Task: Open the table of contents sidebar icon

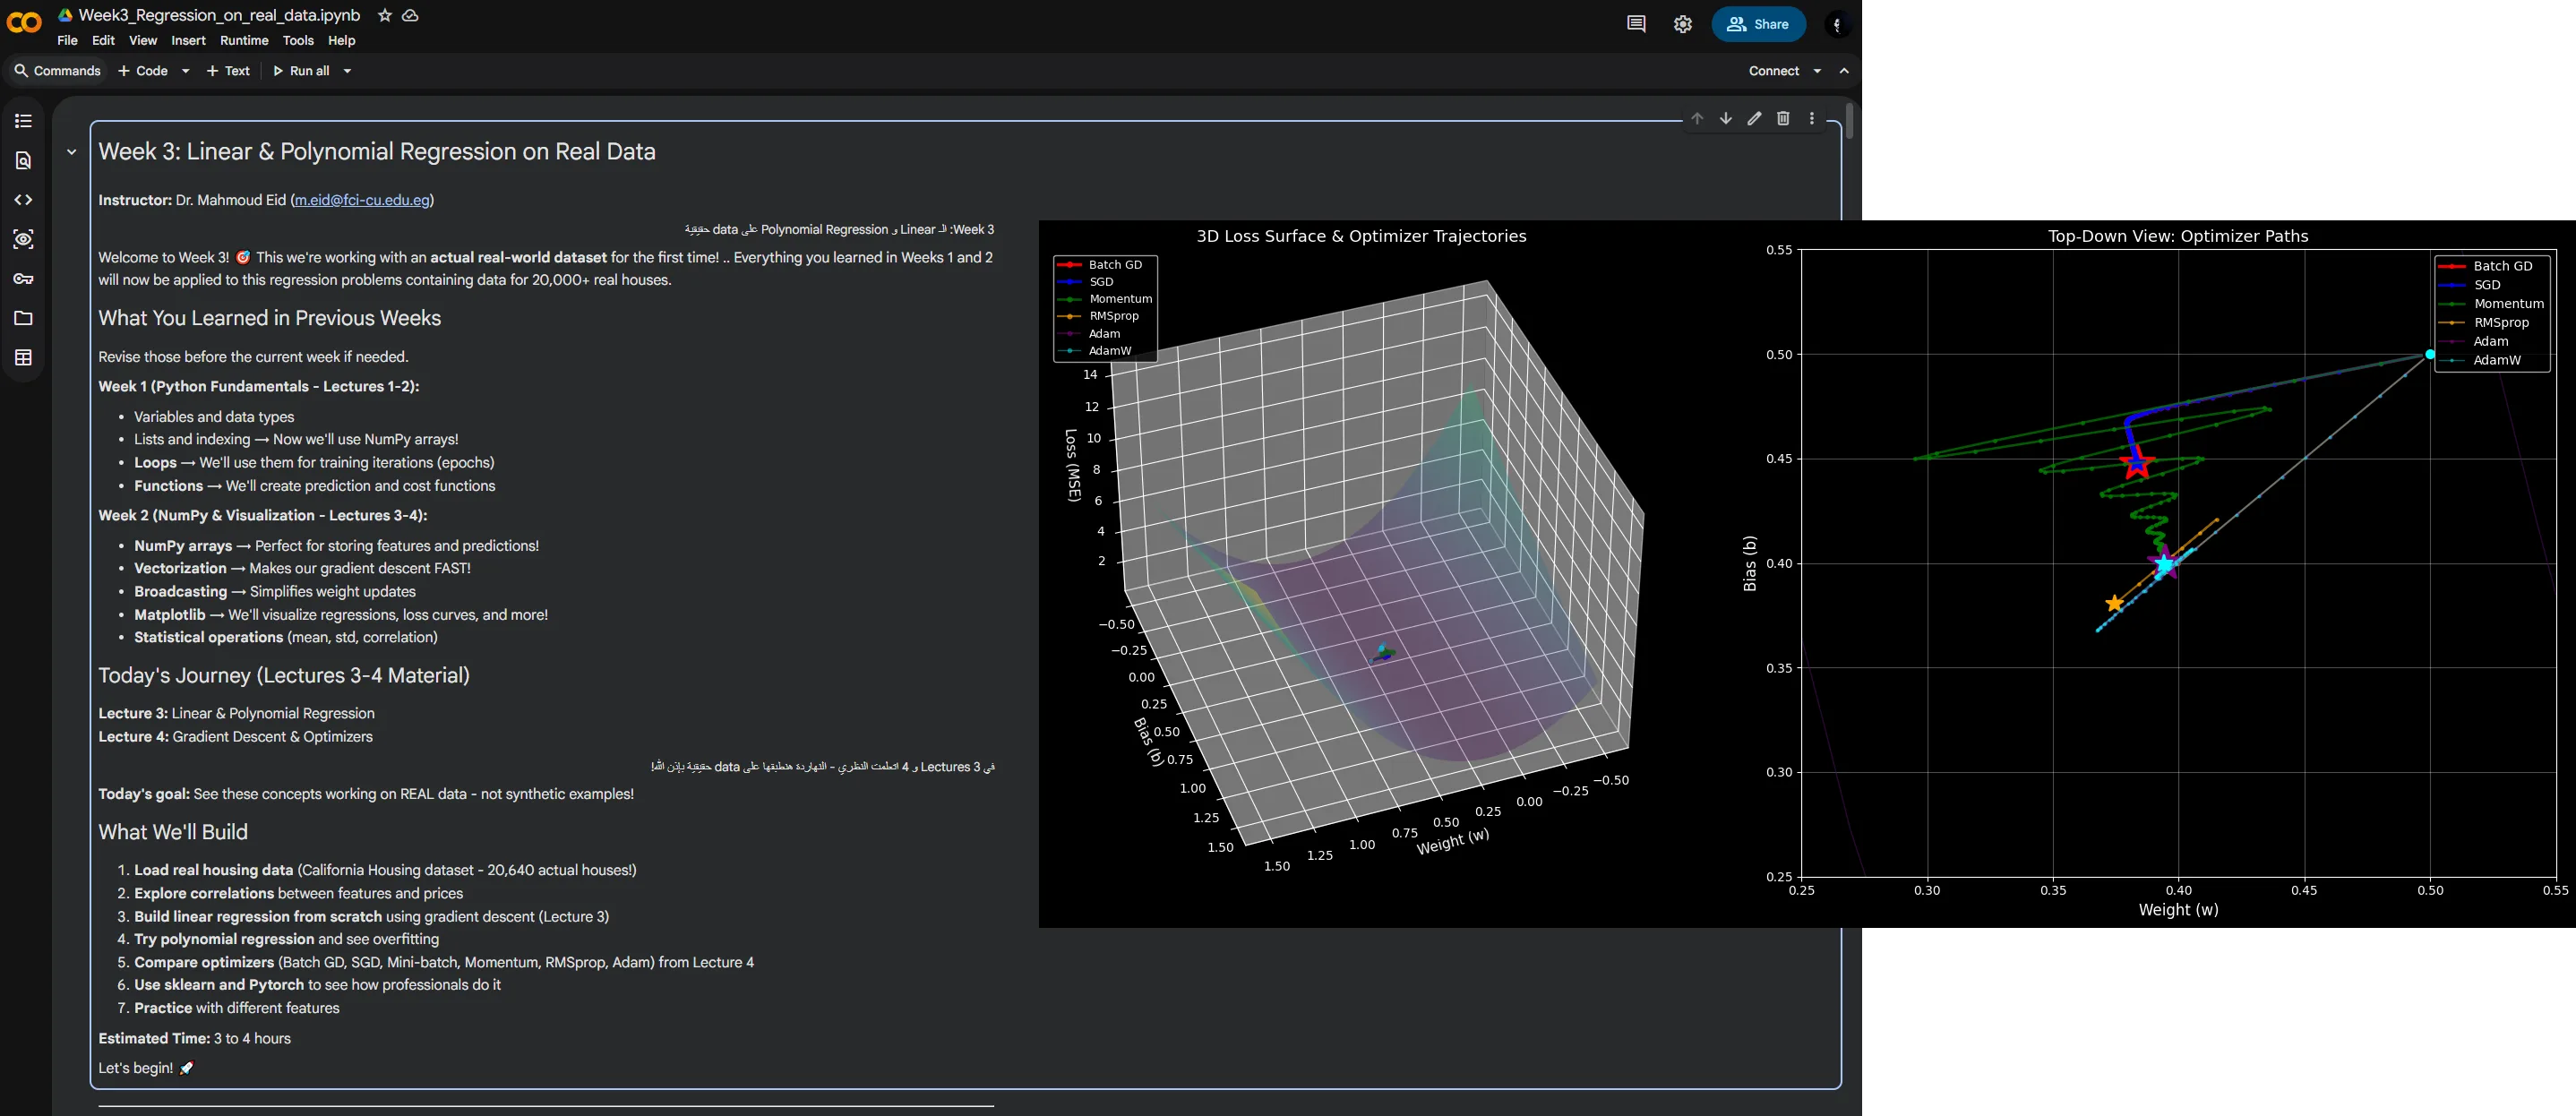Action: pyautogui.click(x=24, y=121)
